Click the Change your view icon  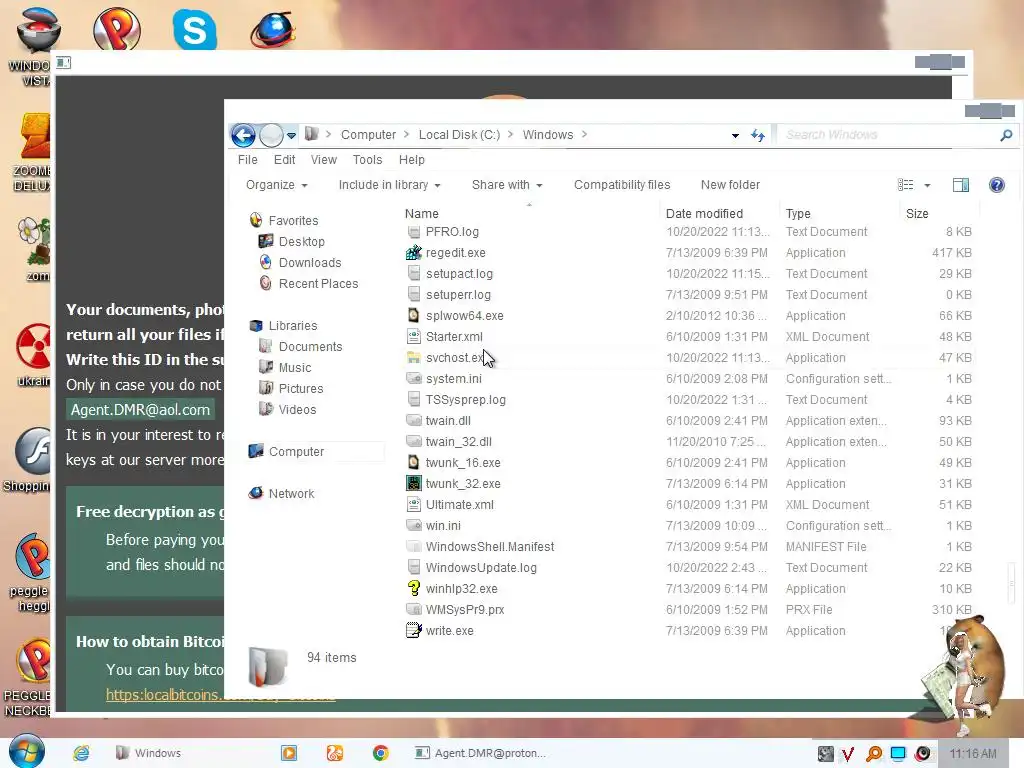coord(906,185)
